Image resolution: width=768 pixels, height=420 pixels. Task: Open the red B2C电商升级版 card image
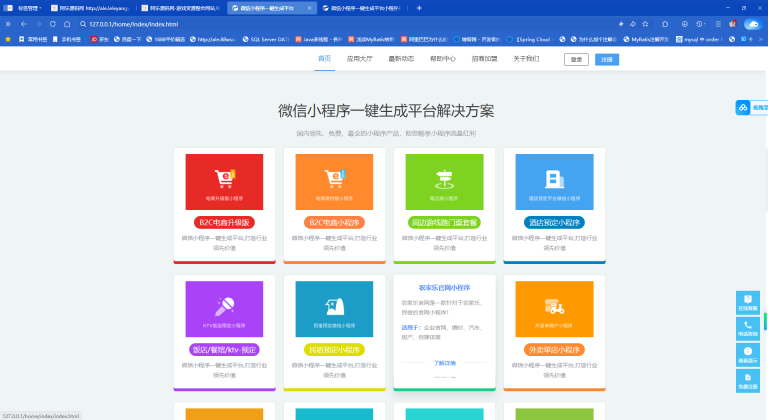(x=224, y=182)
